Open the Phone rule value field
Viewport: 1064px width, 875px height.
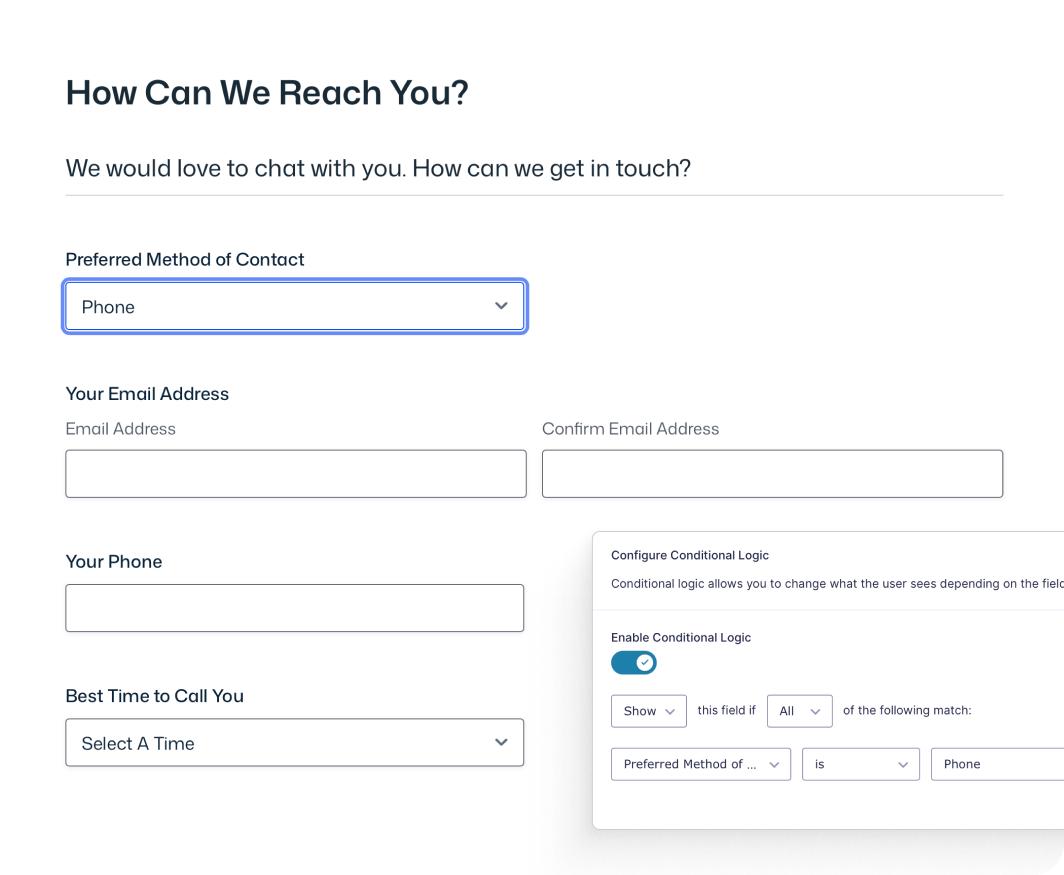coord(995,764)
